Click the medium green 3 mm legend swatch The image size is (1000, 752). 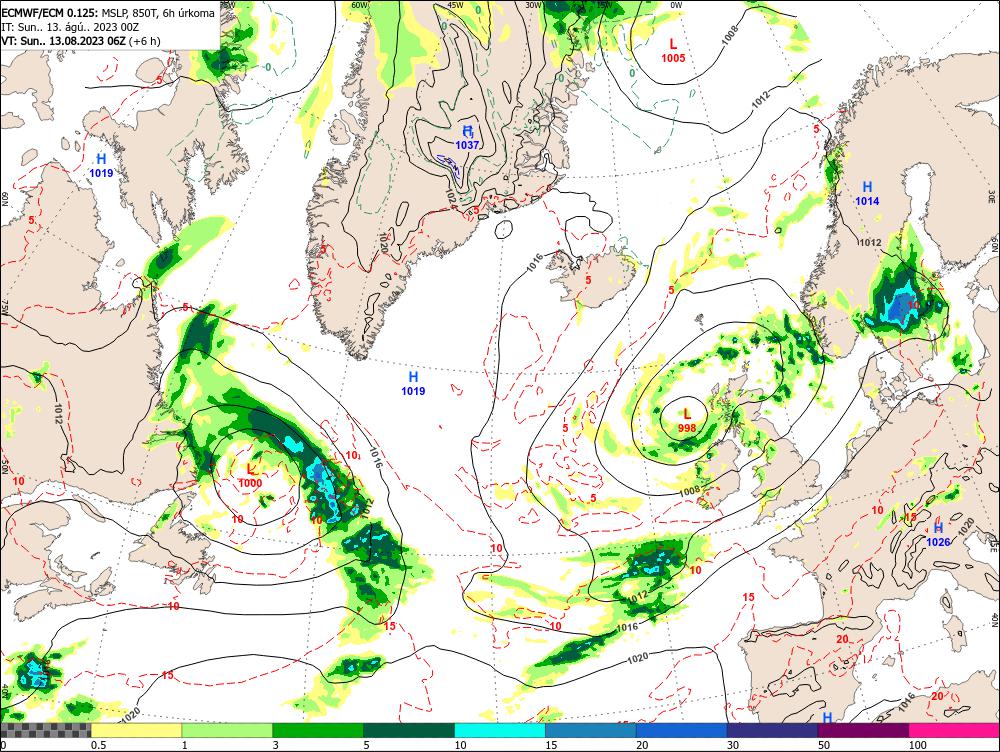tap(318, 730)
